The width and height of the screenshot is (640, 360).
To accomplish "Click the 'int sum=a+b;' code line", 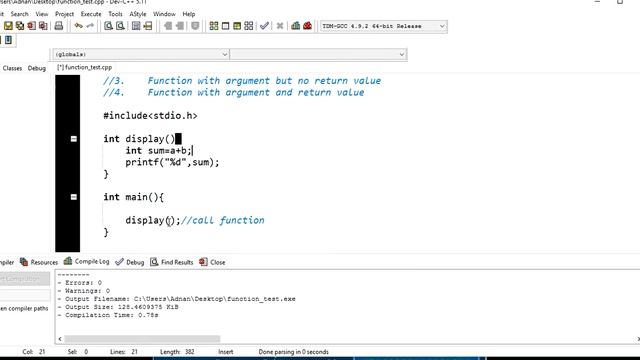I will [158, 151].
